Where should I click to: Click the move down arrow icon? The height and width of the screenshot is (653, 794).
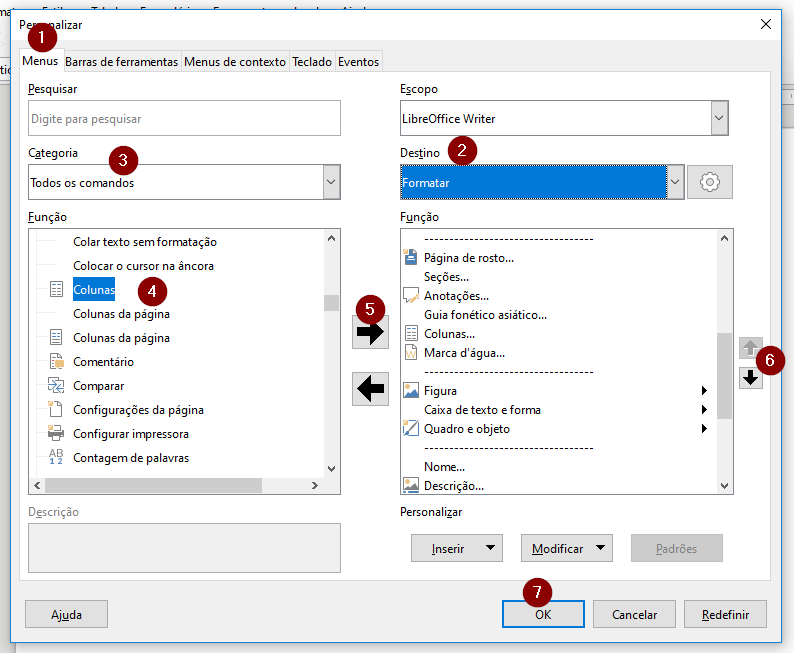coord(750,377)
